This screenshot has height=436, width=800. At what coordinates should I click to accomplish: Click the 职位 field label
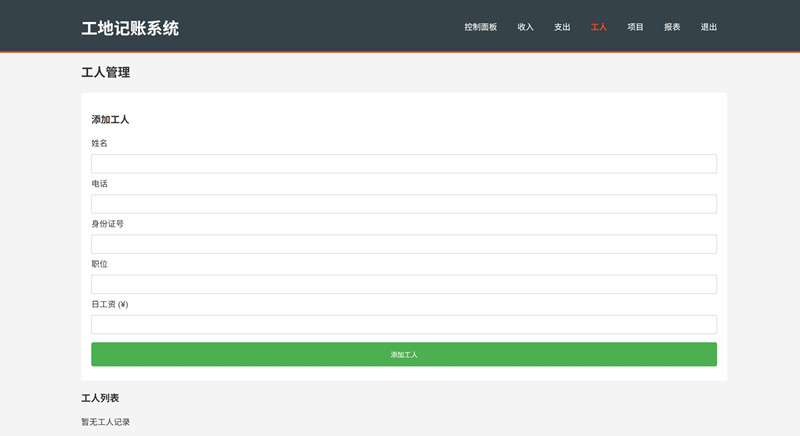(x=99, y=264)
